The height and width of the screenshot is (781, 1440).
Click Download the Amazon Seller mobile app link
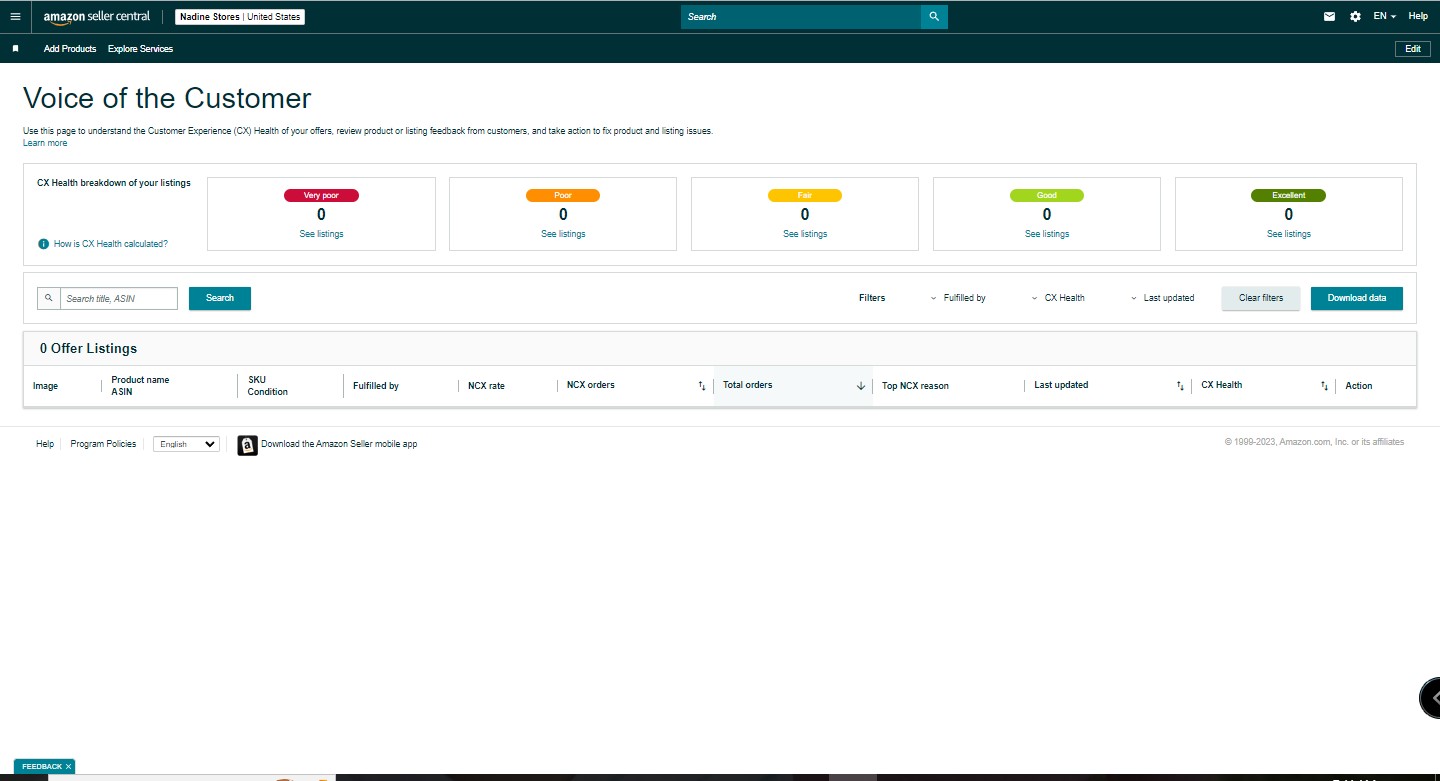[339, 444]
